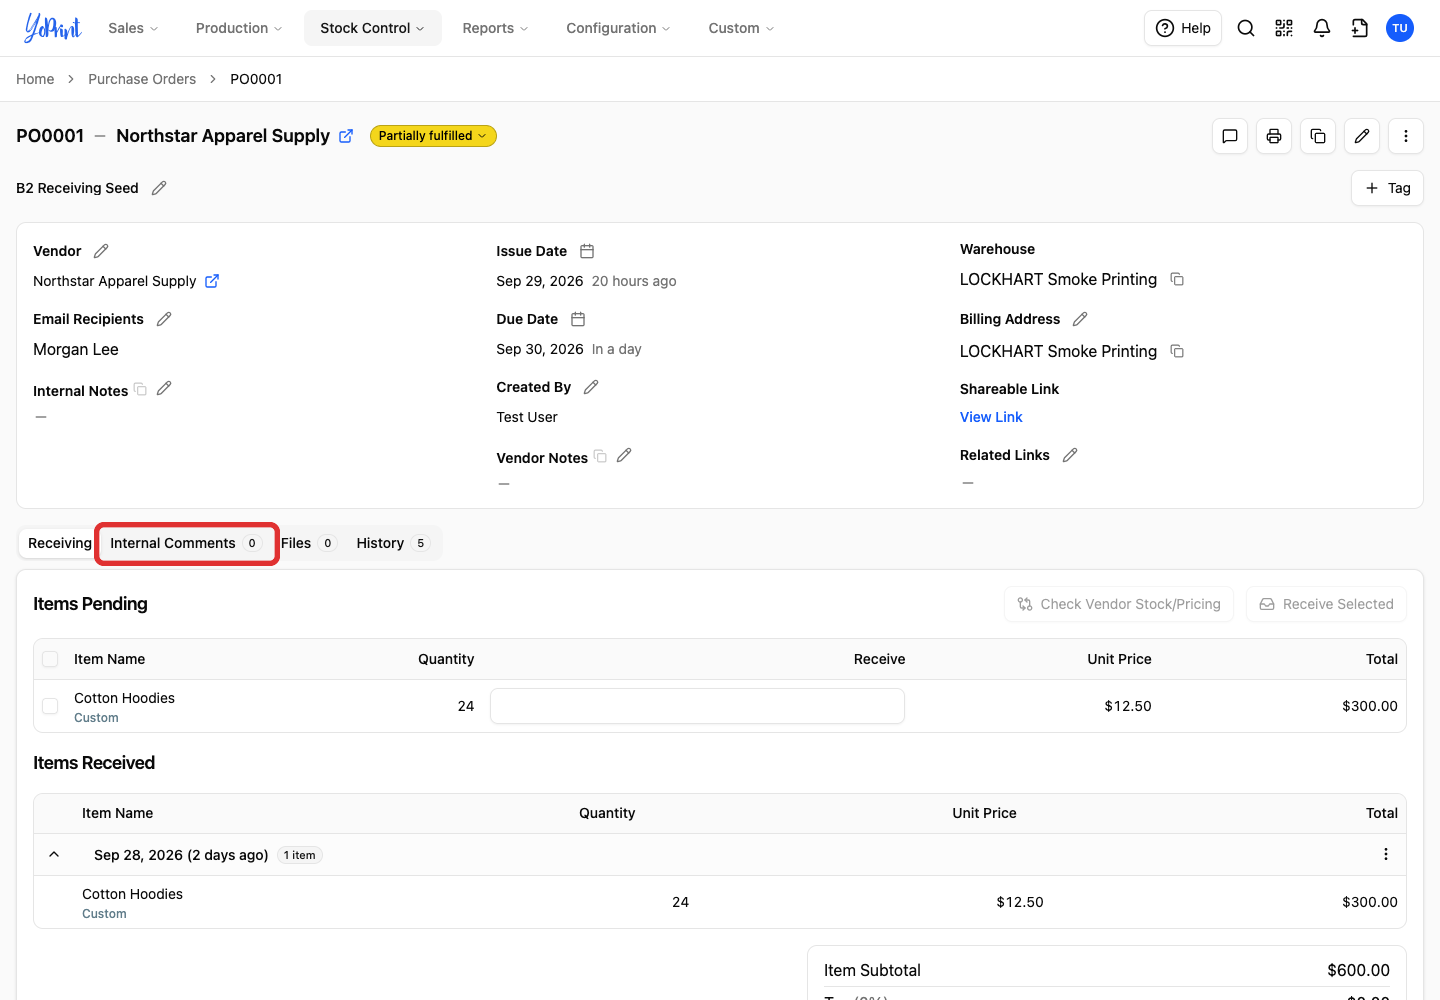
Task: Click the TU user avatar
Action: click(1400, 28)
